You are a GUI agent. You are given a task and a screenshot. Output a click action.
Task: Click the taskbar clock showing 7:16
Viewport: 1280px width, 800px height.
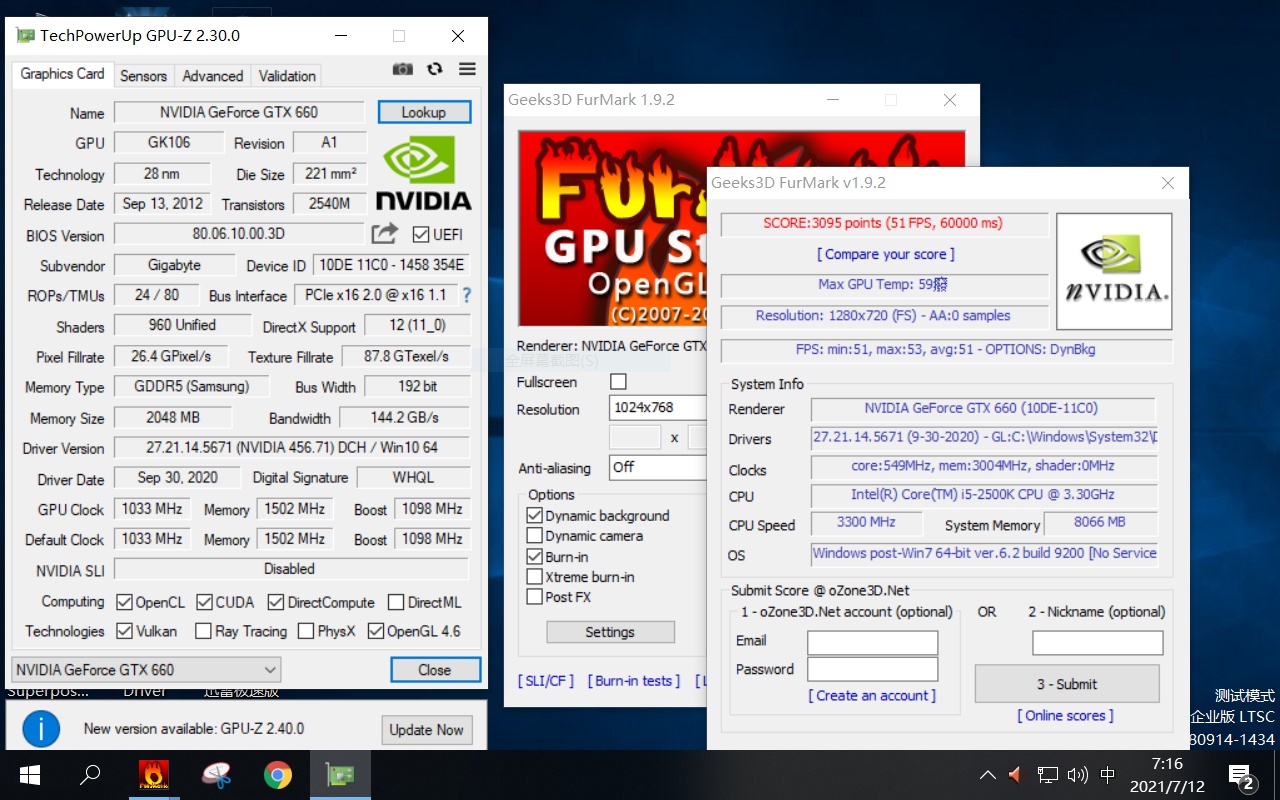pos(1167,775)
